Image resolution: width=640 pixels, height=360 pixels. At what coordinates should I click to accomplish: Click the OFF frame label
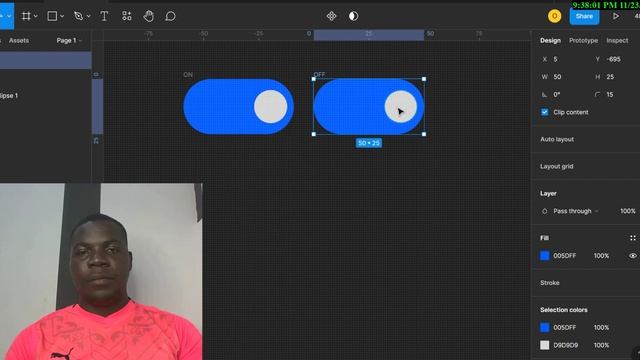319,75
